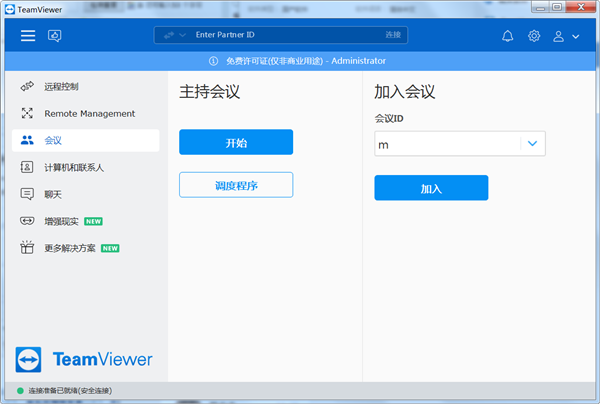Click NEW badge next to 增强现实
This screenshot has height=404, width=600.
tap(93, 222)
